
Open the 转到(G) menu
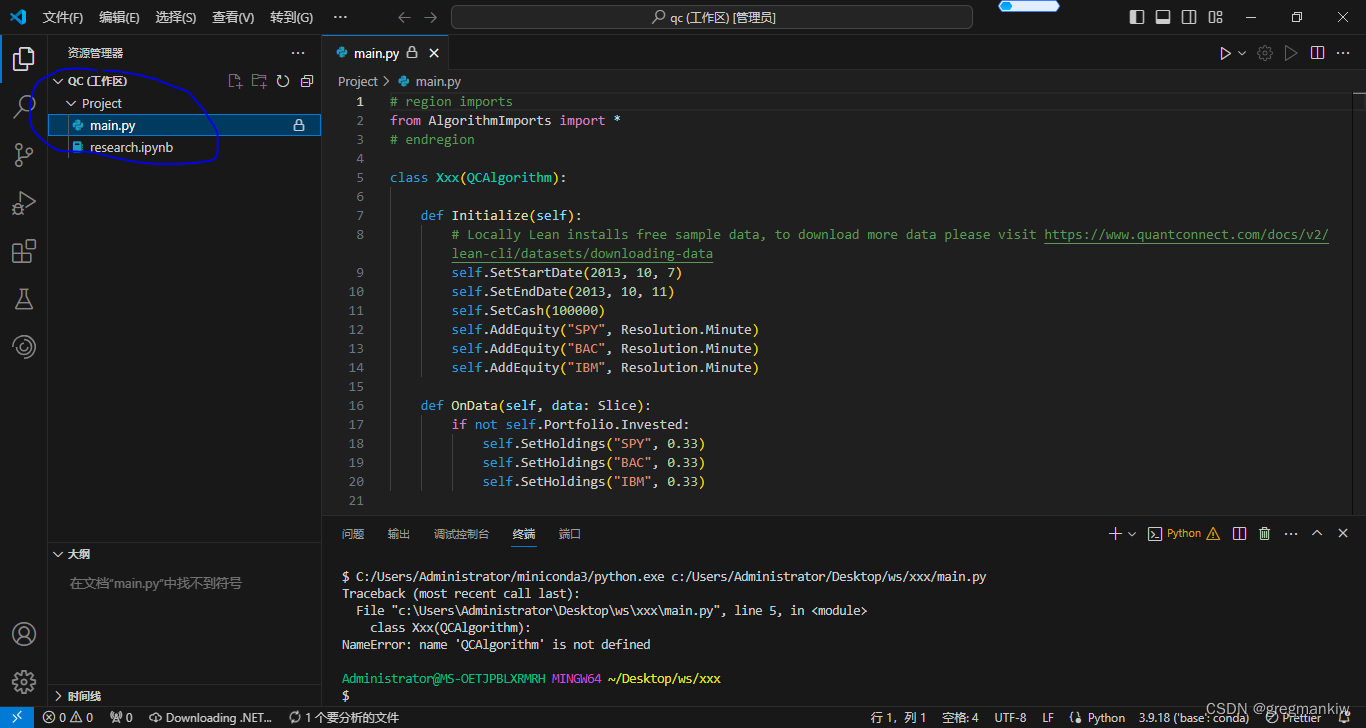[291, 17]
